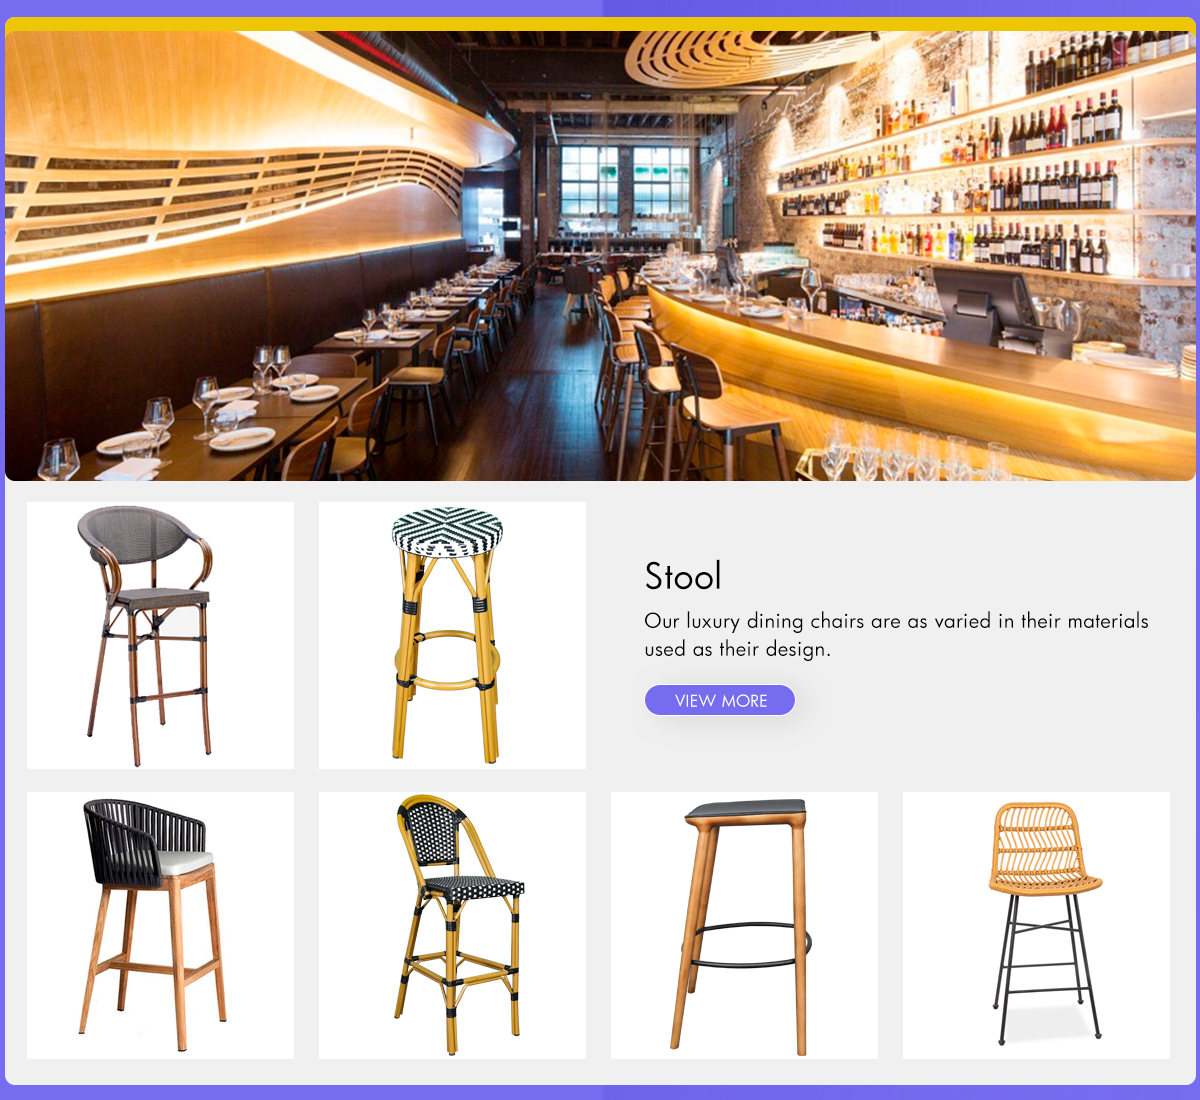
Task: Click the restaurant interior banner photo
Action: click(600, 256)
